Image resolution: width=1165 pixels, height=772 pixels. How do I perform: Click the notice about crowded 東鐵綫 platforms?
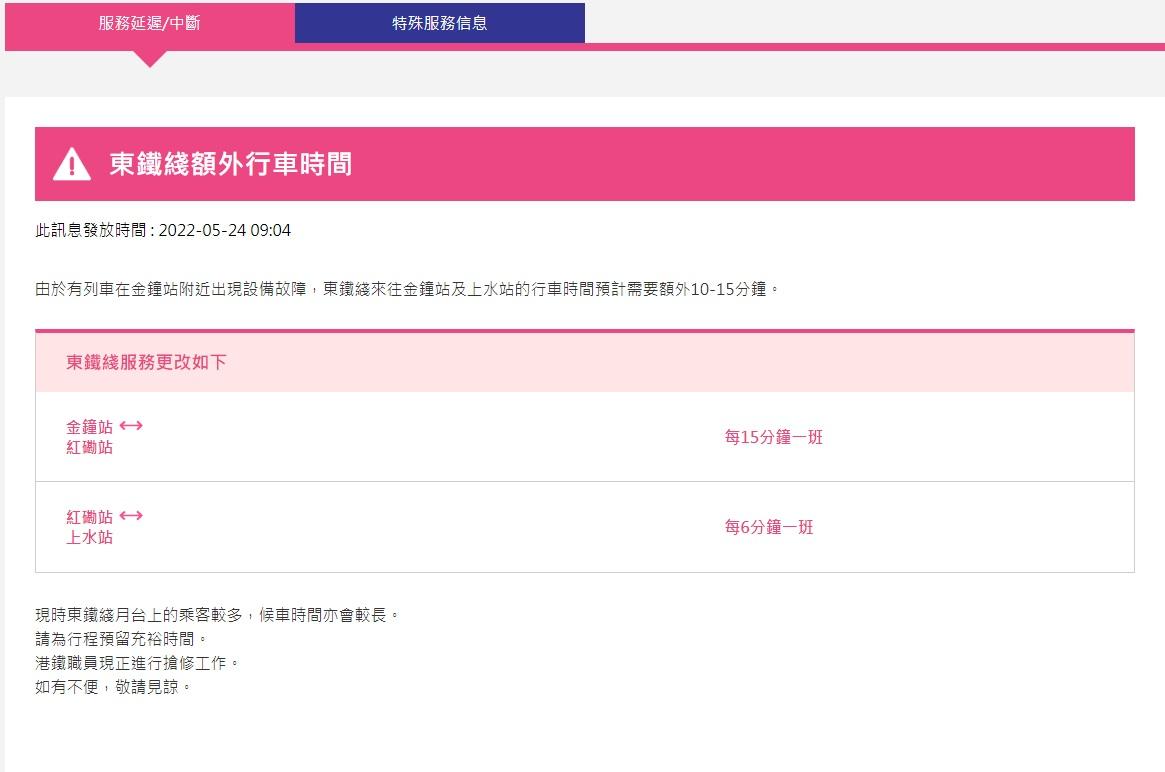click(x=217, y=614)
